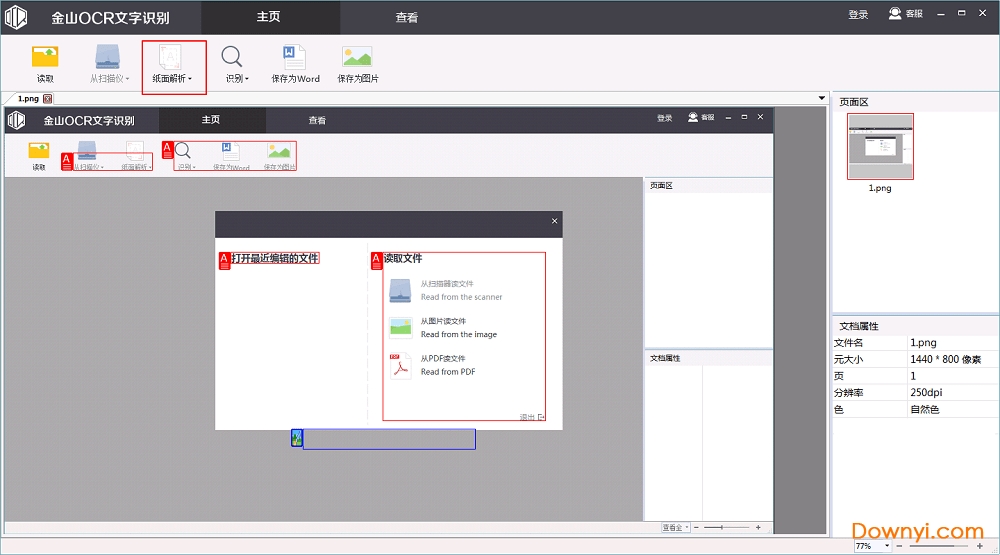Click the zoom slider in bottom status bar

pyautogui.click(x=938, y=547)
